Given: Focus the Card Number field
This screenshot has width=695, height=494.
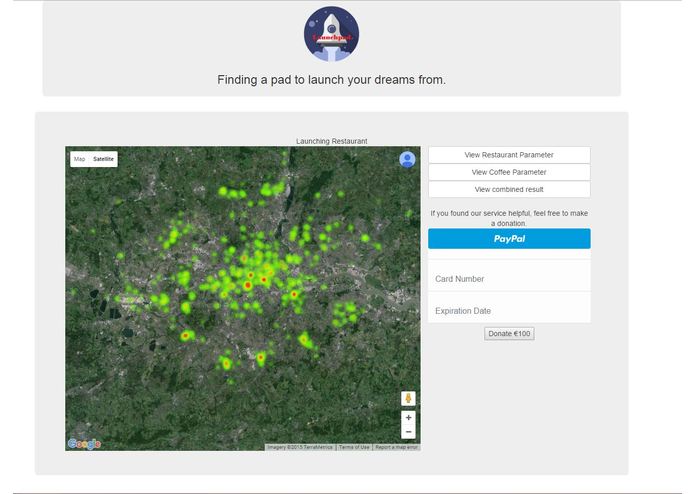Looking at the screenshot, I should (509, 279).
